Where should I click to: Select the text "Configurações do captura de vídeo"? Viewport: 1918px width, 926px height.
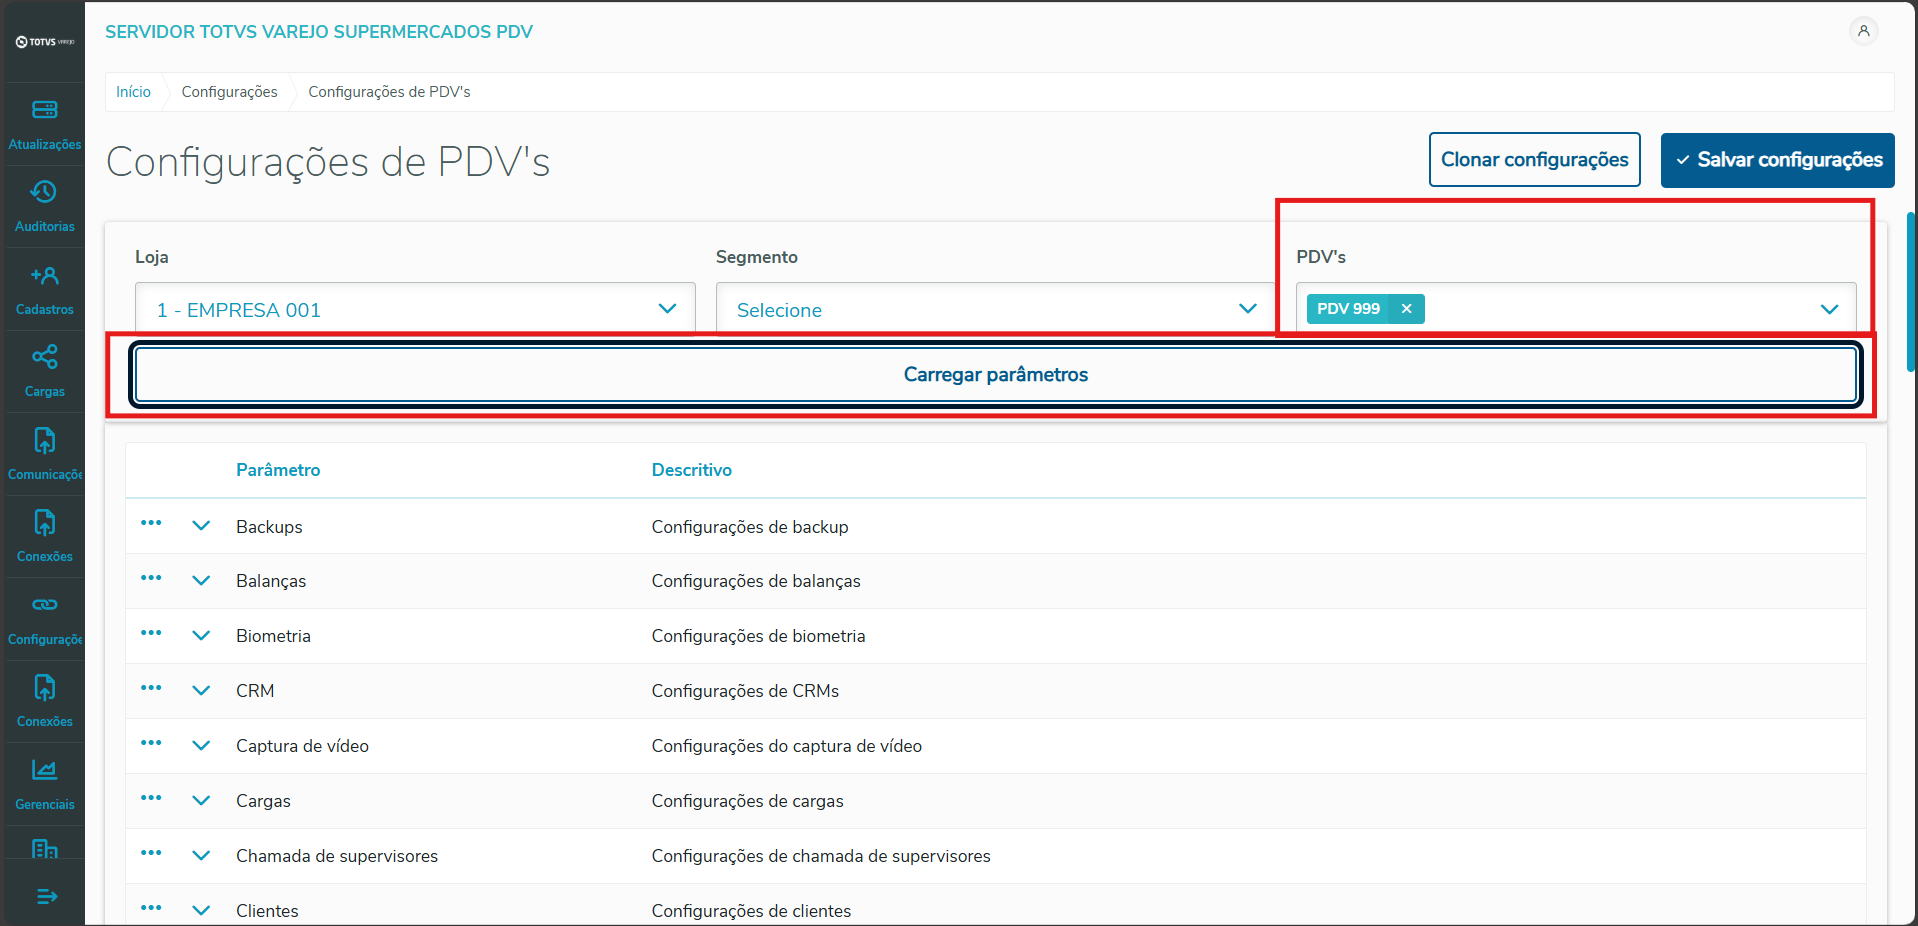[787, 746]
